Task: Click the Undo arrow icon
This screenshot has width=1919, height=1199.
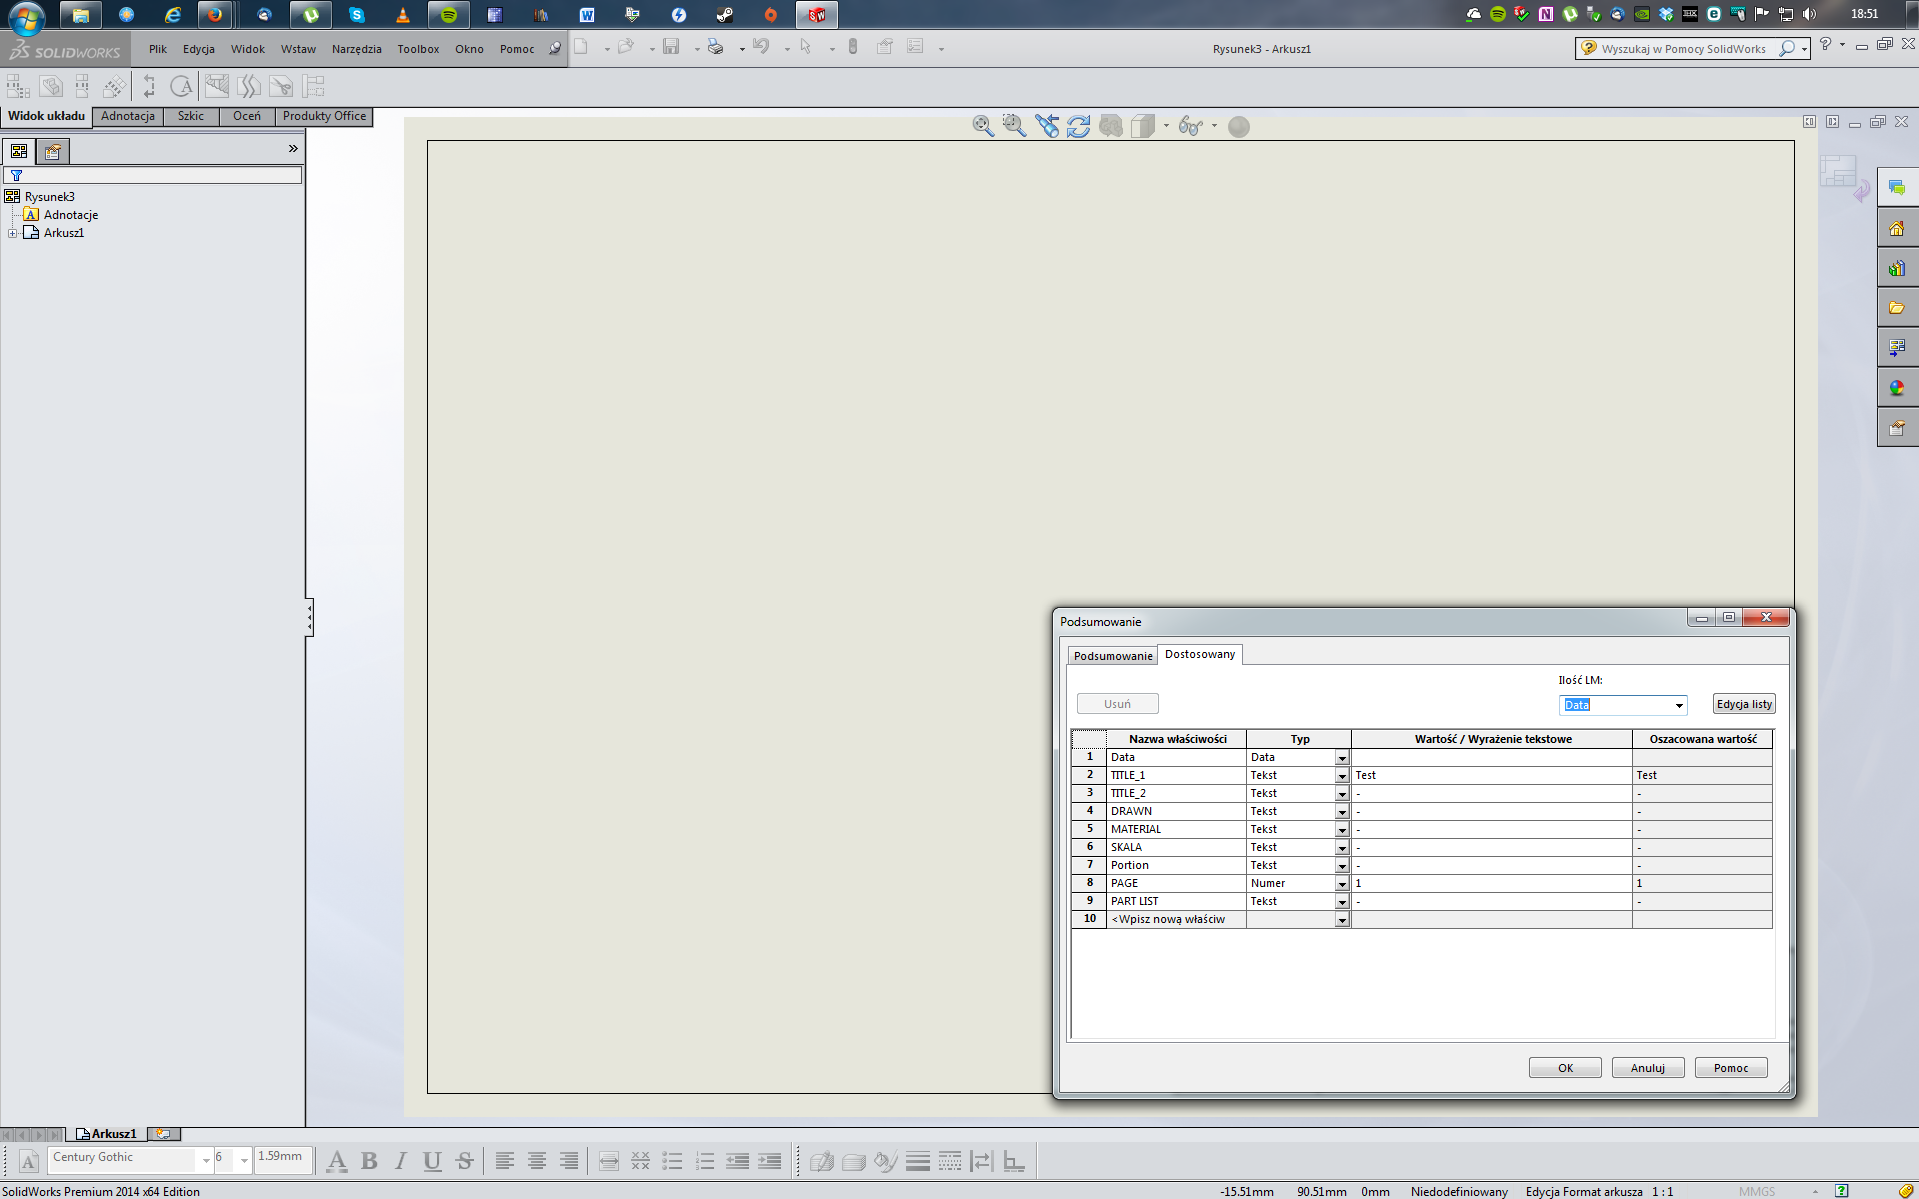Action: (761, 47)
